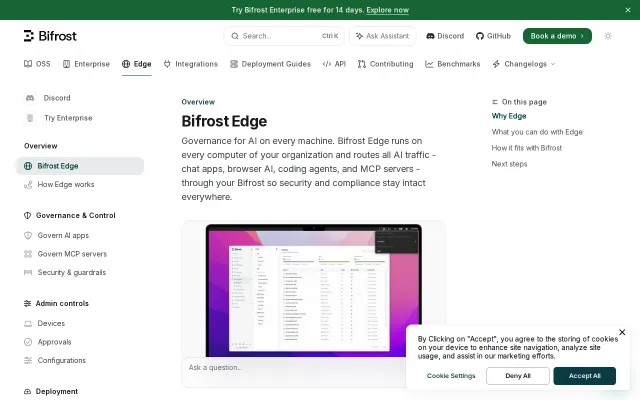Click the magnifier icon in Search
The height and width of the screenshot is (400, 640).
[235, 36]
